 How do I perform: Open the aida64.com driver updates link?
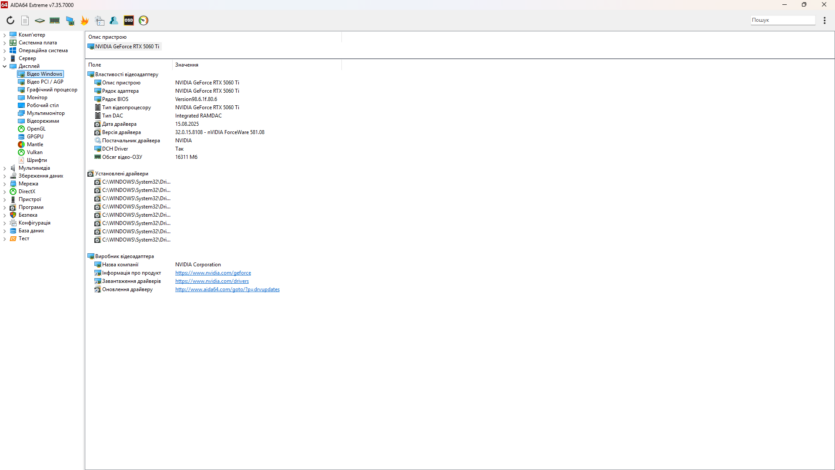[x=227, y=290]
